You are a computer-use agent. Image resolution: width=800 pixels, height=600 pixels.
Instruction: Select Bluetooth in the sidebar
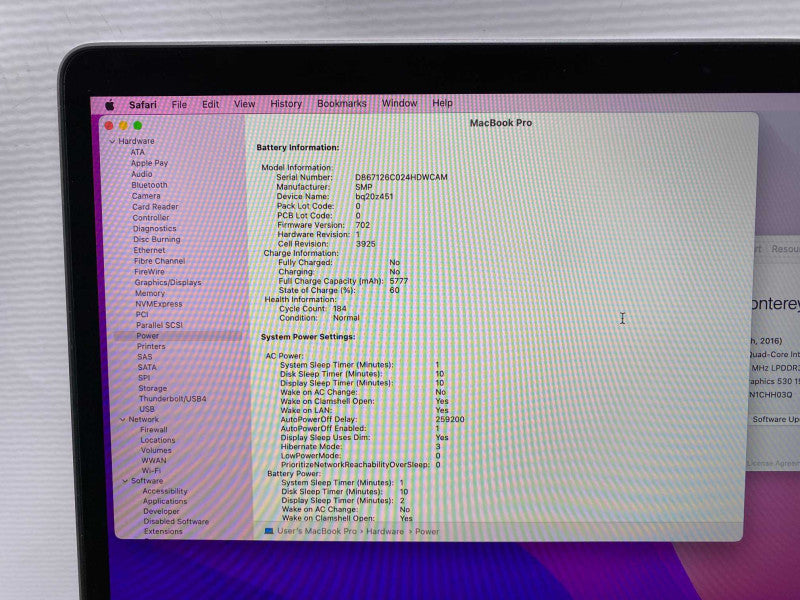point(149,185)
